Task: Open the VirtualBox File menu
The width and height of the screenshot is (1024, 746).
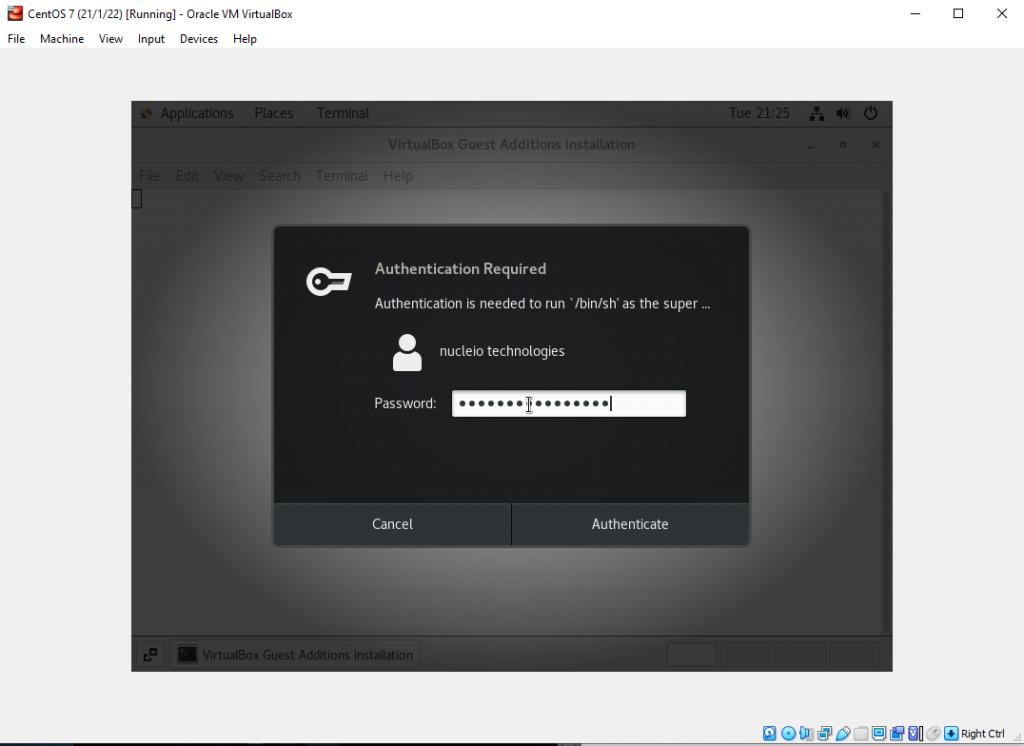Action: tap(16, 39)
